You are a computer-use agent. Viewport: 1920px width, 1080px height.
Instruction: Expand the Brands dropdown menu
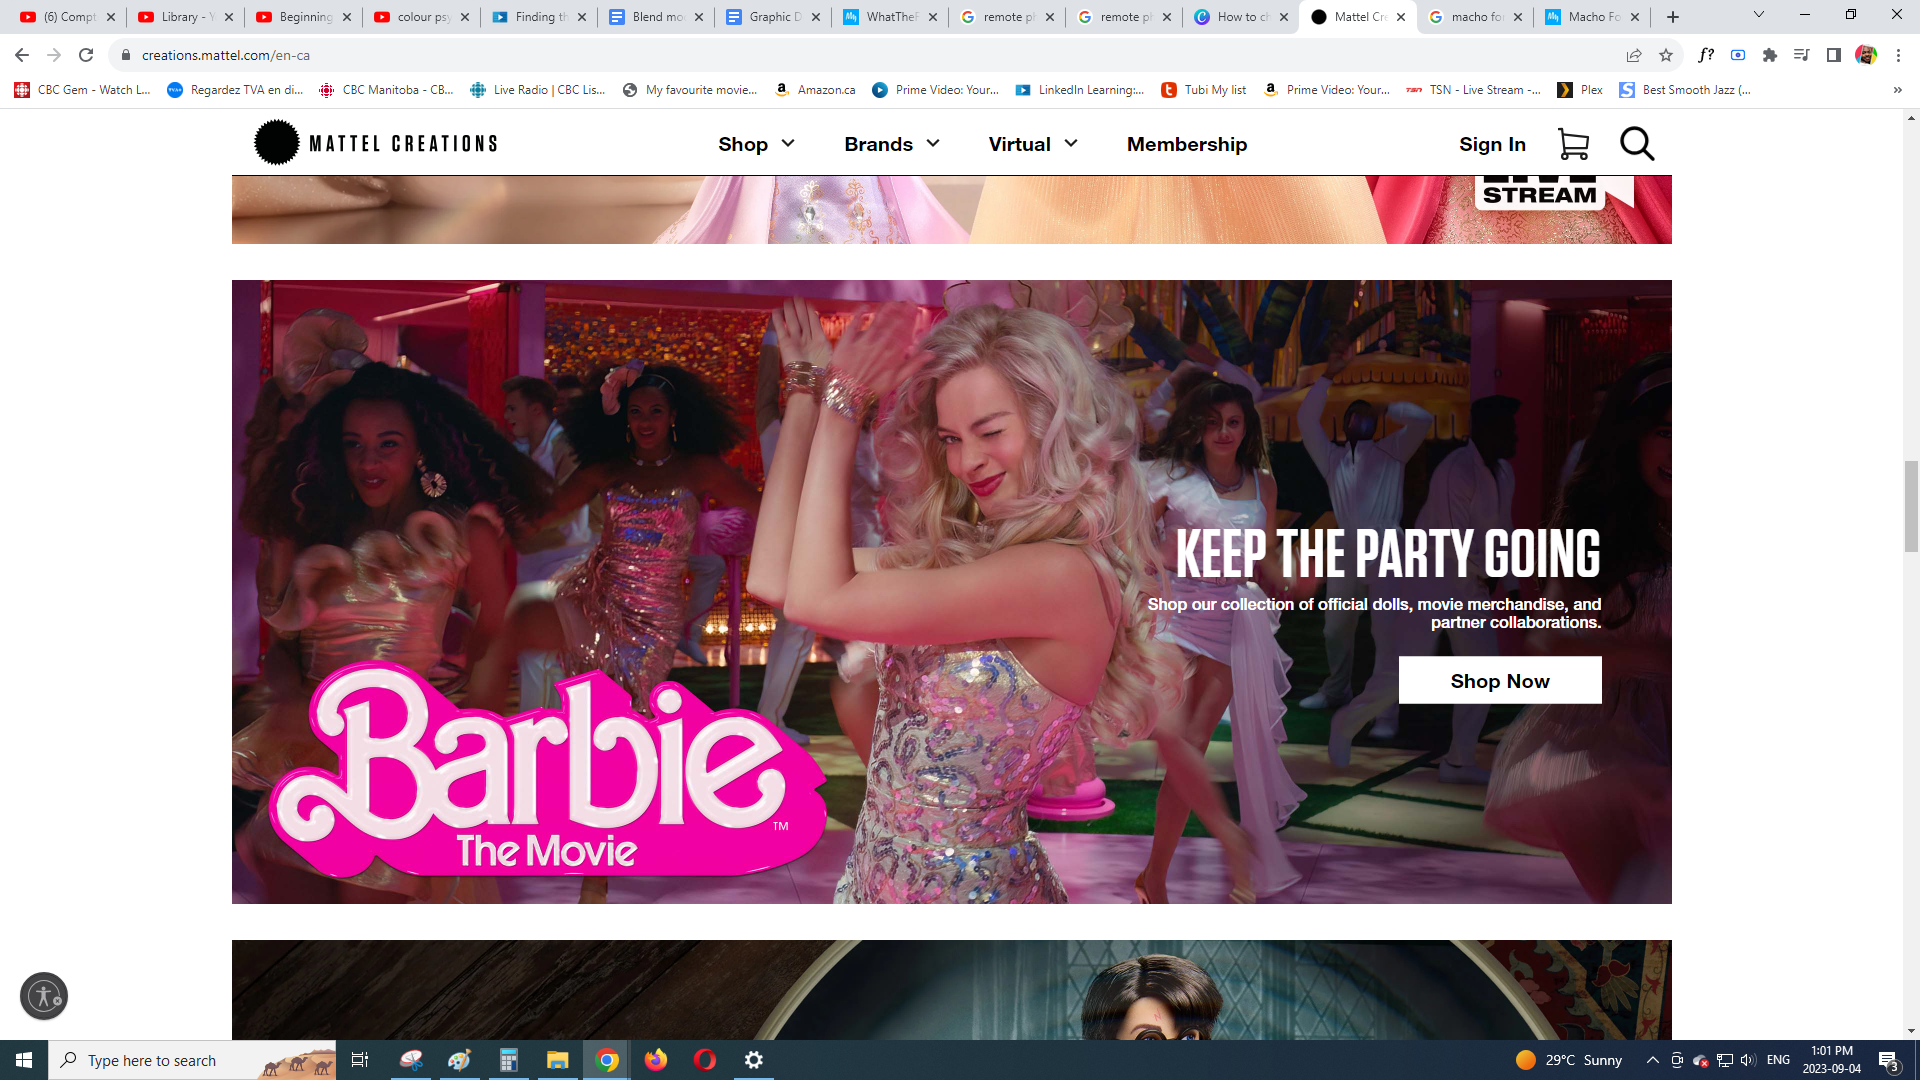click(892, 144)
